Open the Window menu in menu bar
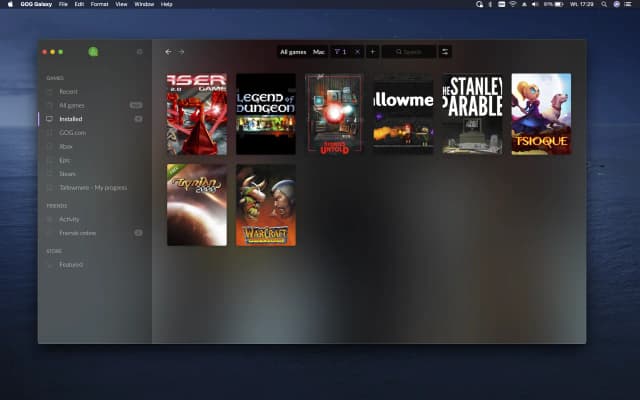640x400 pixels. coord(144,4)
